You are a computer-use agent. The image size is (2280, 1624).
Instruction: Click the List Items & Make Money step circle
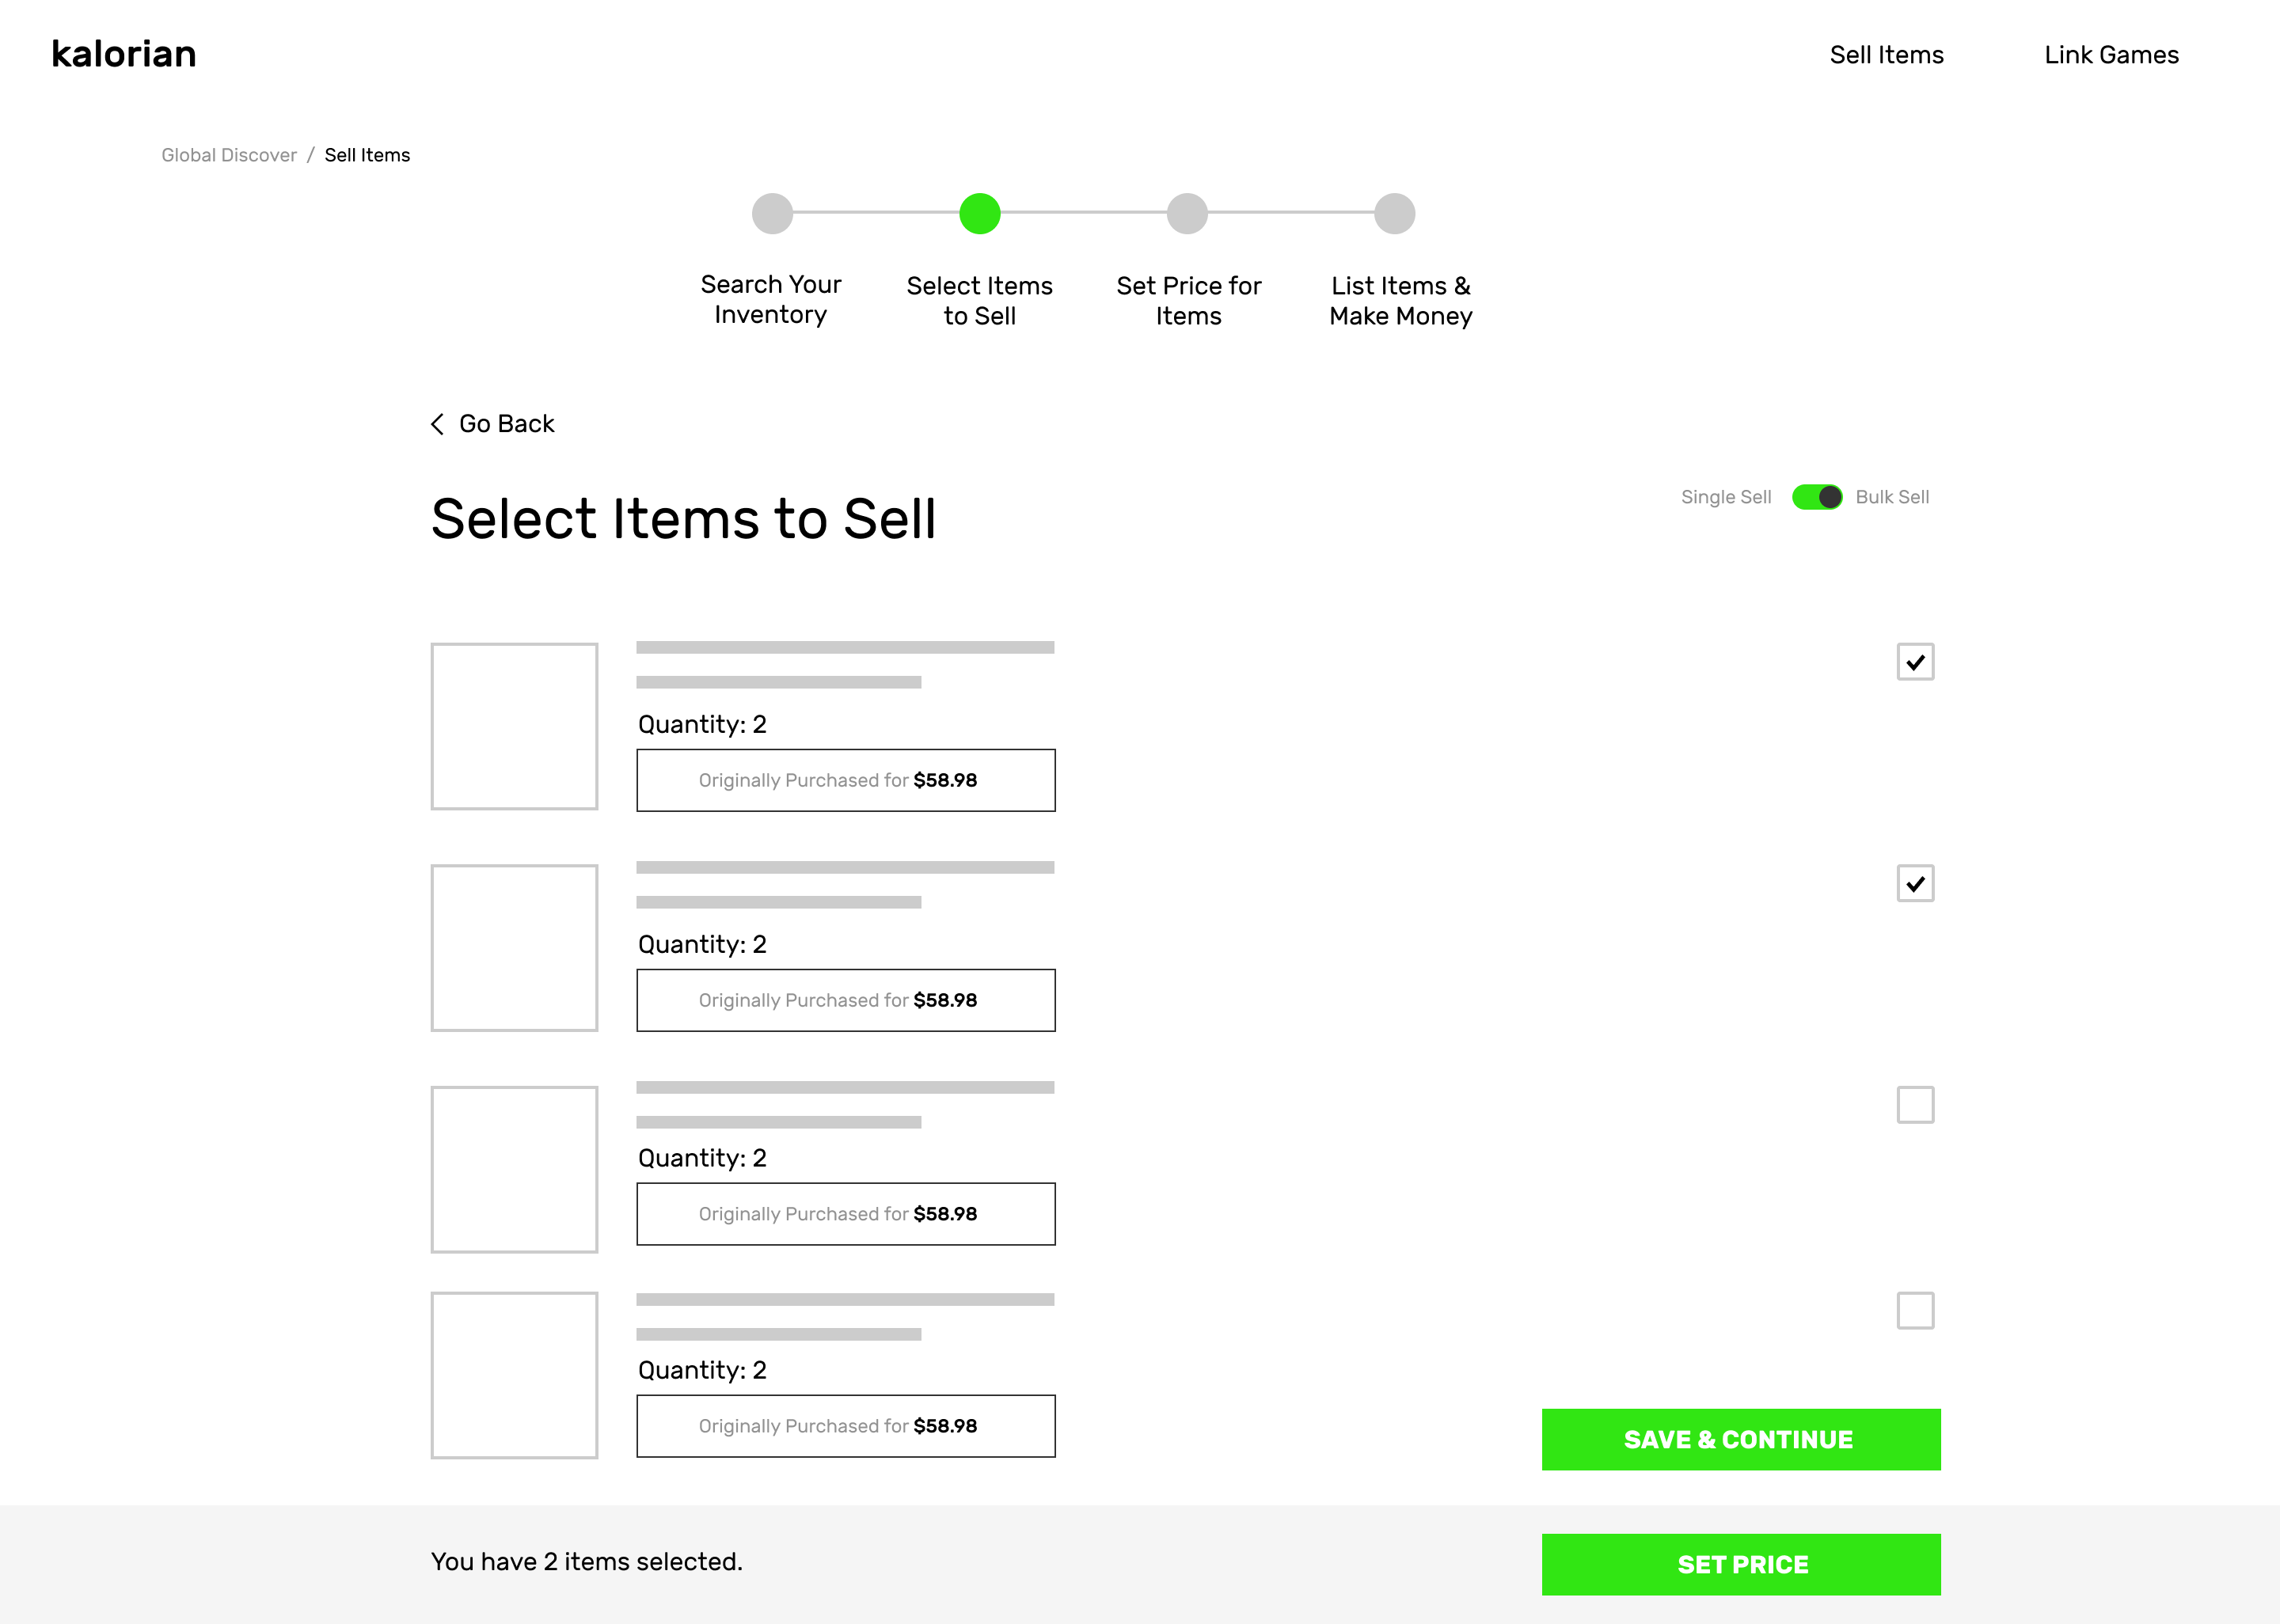pyautogui.click(x=1394, y=213)
